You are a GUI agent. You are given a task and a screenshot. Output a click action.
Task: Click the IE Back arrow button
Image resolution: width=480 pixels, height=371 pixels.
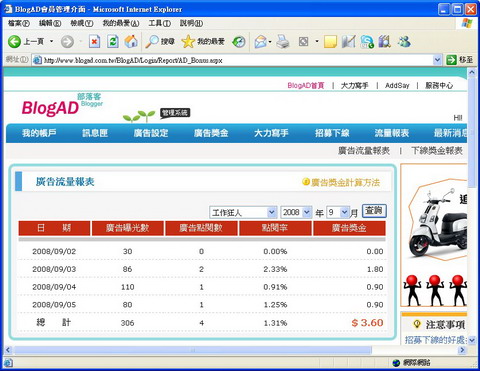15,42
